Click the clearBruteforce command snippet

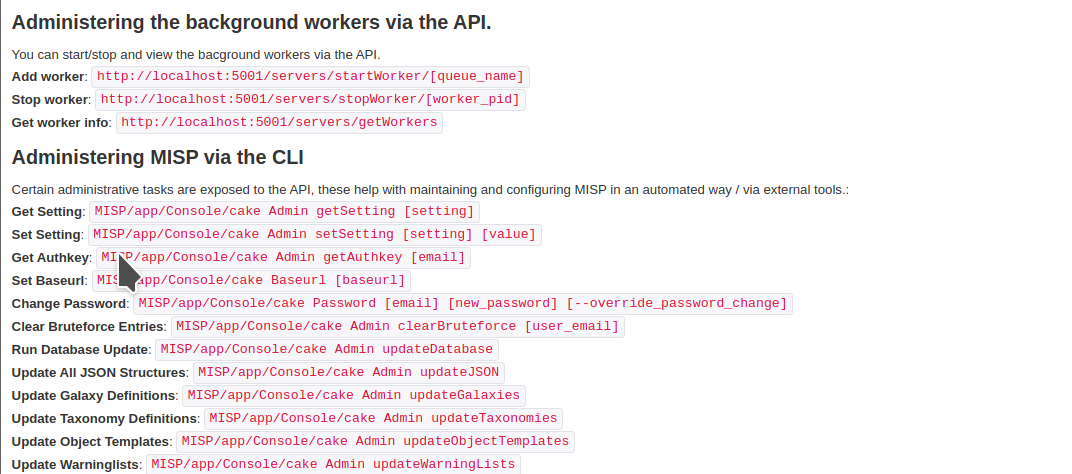[x=398, y=327]
